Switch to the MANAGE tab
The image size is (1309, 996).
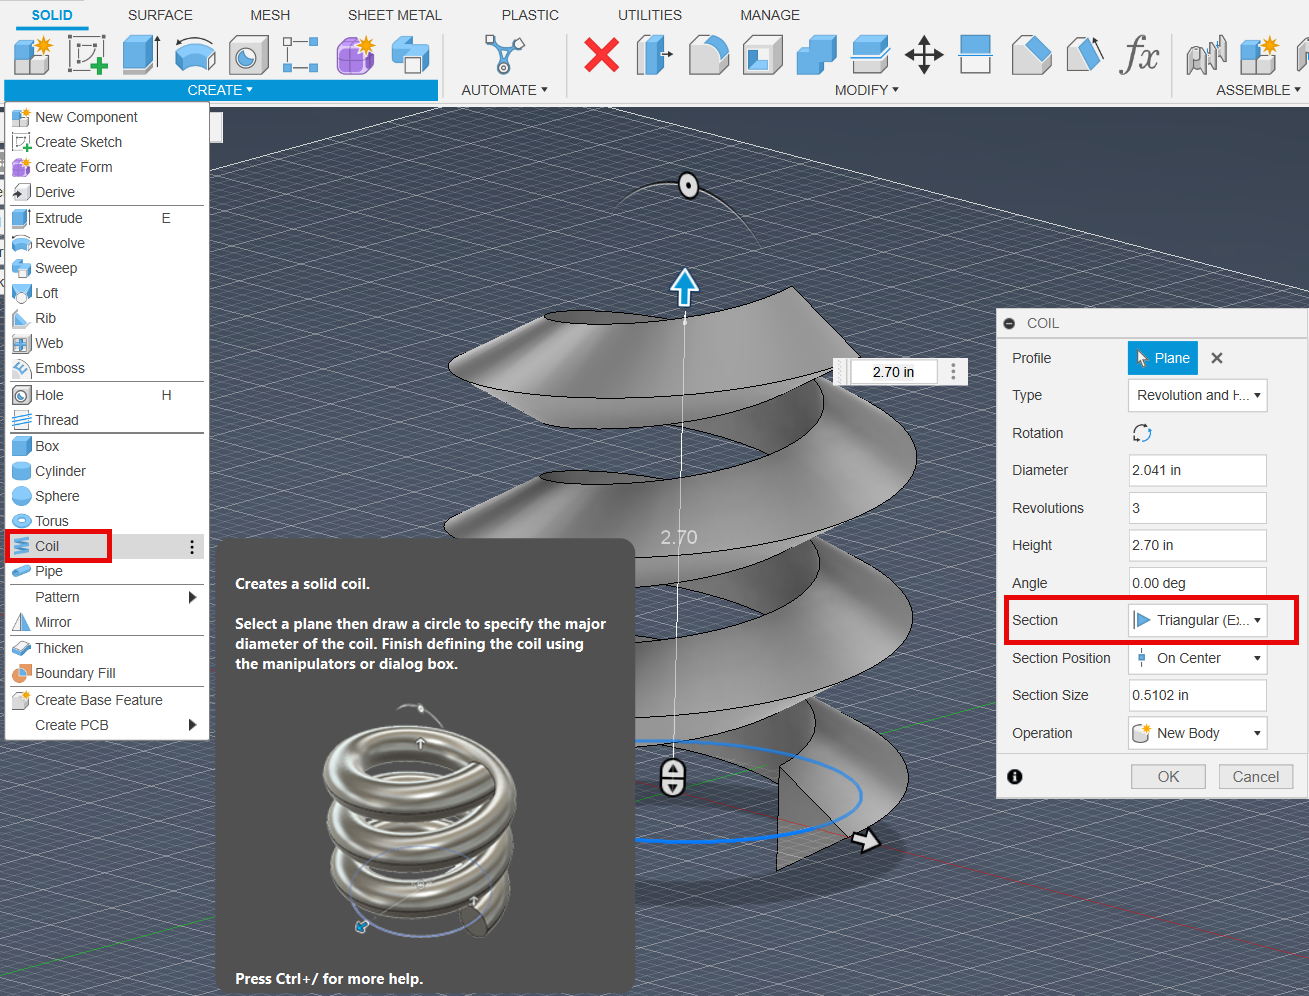click(x=770, y=15)
